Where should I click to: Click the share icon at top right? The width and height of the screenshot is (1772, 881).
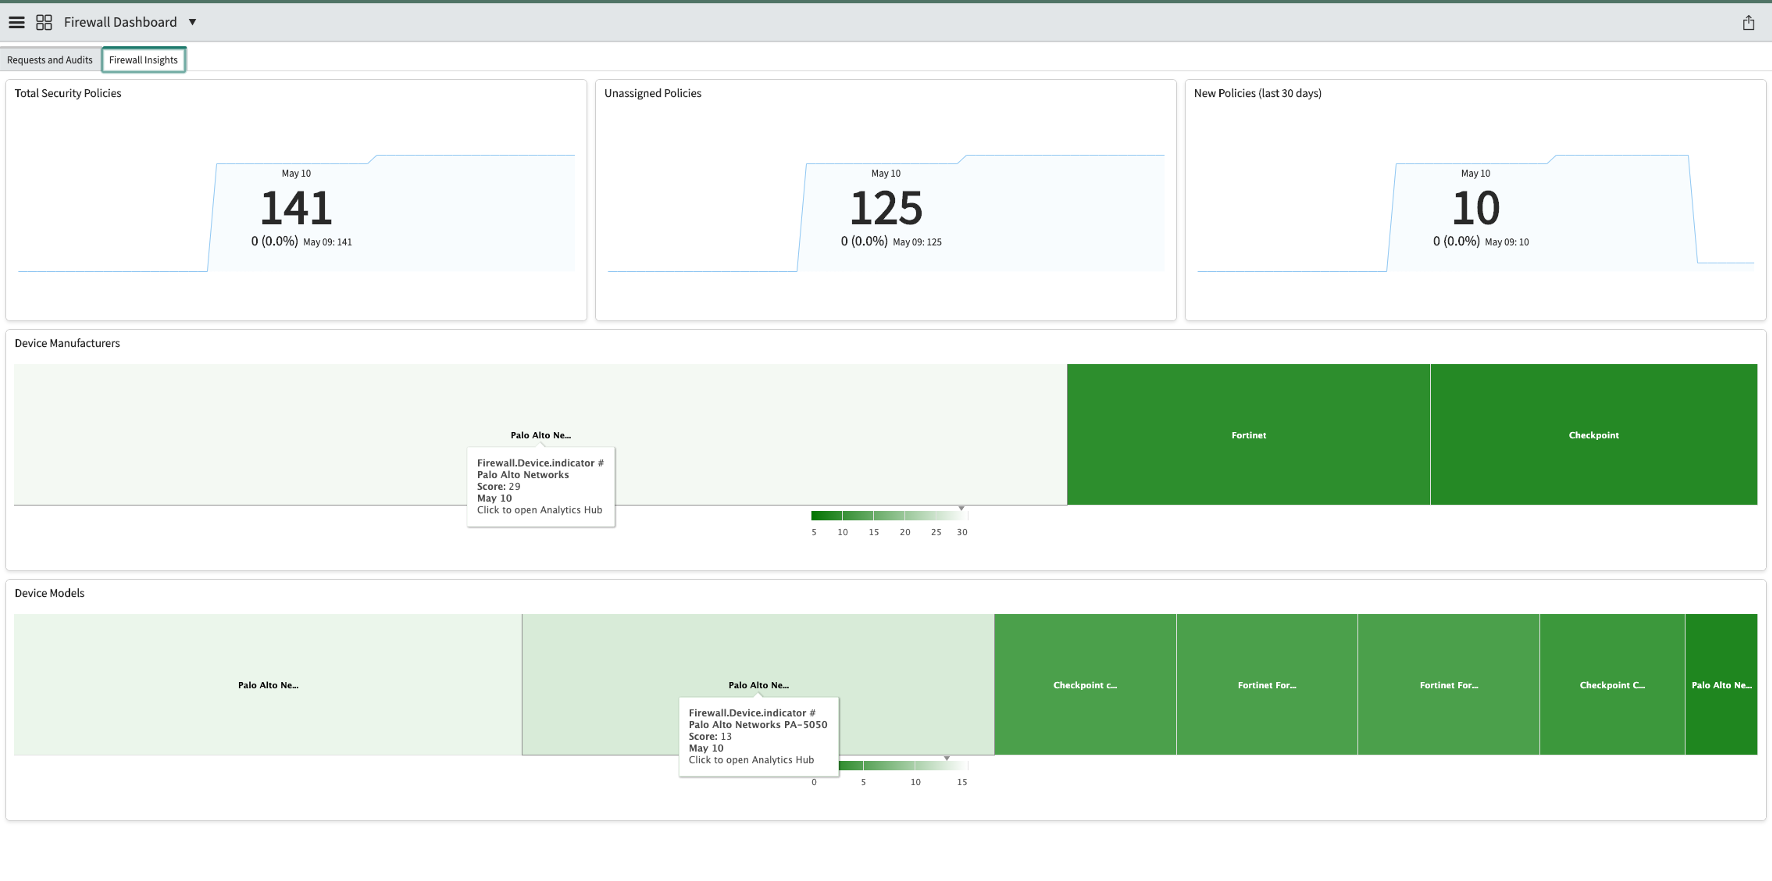1748,22
